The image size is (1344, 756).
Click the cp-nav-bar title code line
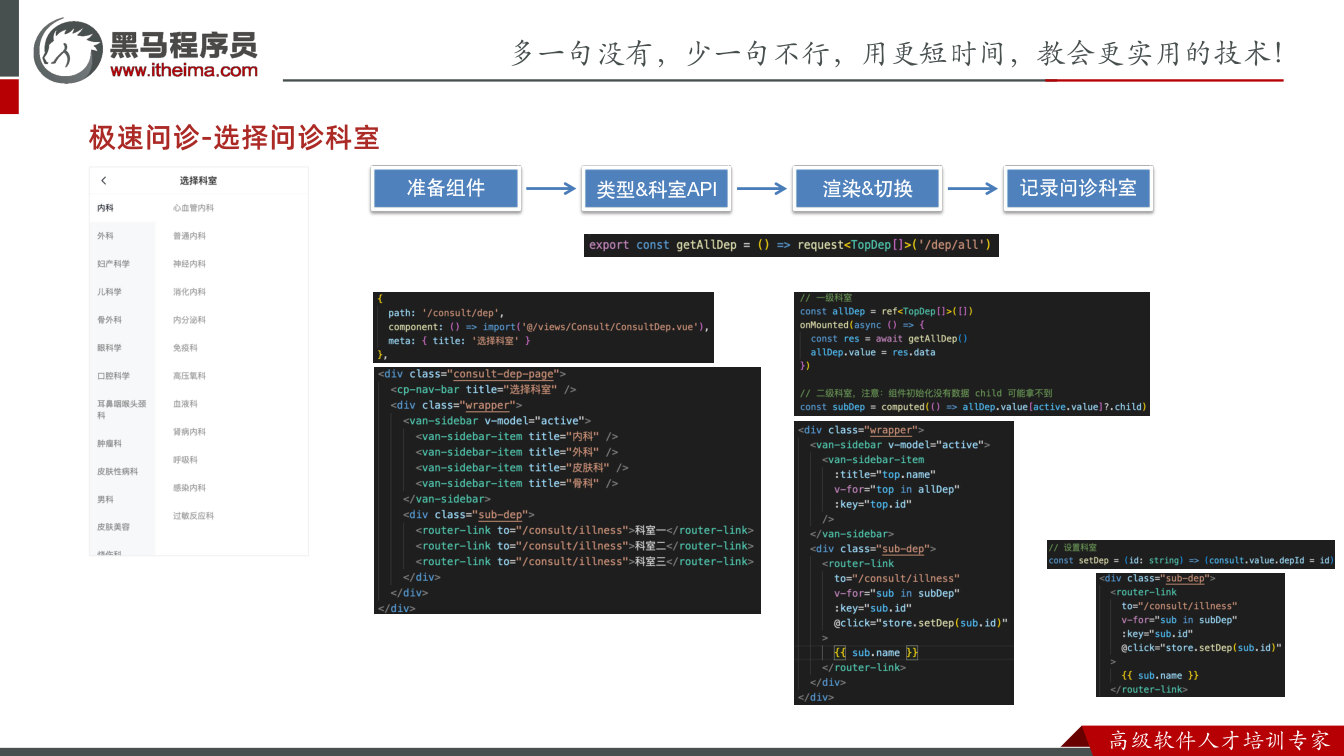[x=483, y=389]
